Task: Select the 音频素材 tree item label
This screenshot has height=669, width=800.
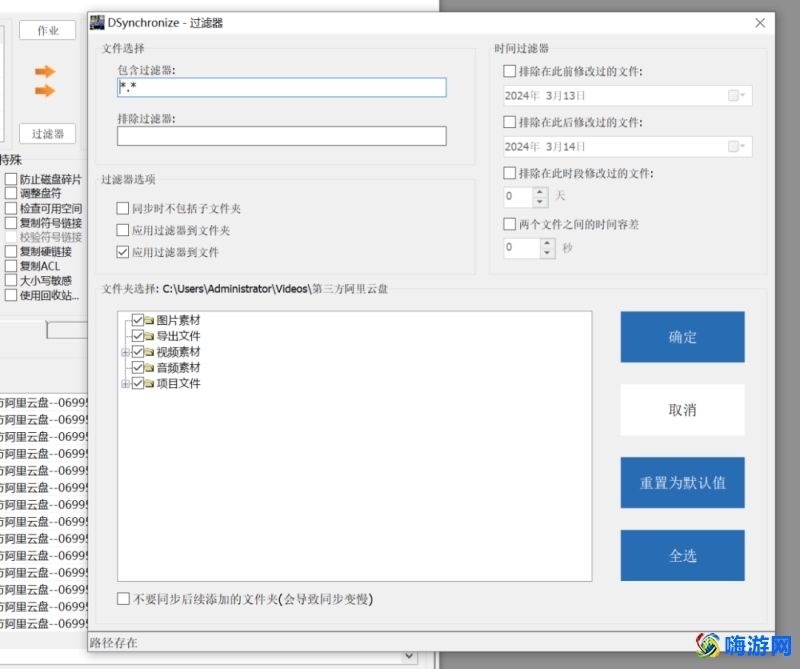Action: 178,368
